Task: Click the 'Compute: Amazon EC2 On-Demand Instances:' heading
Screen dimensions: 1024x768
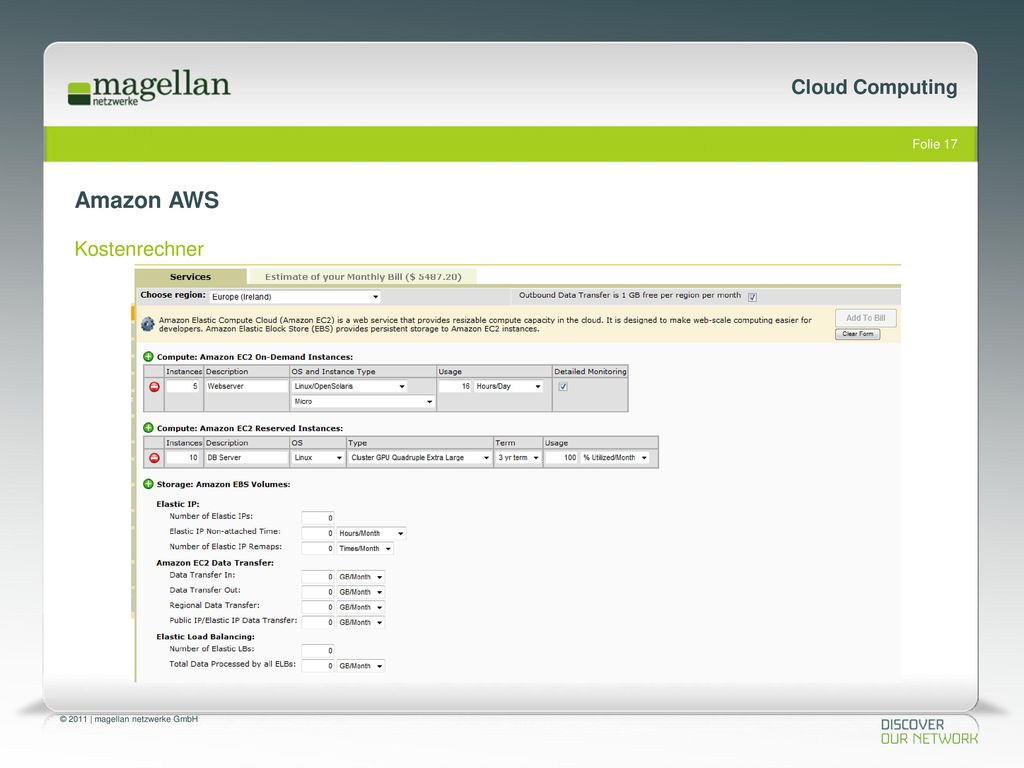Action: pos(255,357)
